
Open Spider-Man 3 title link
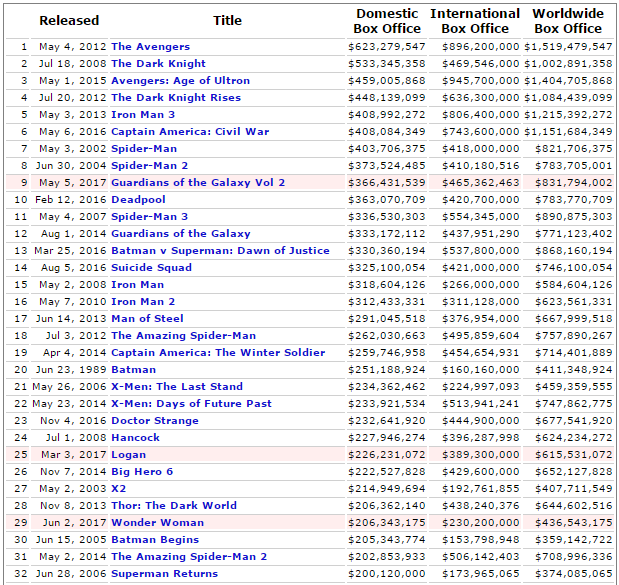(x=149, y=216)
